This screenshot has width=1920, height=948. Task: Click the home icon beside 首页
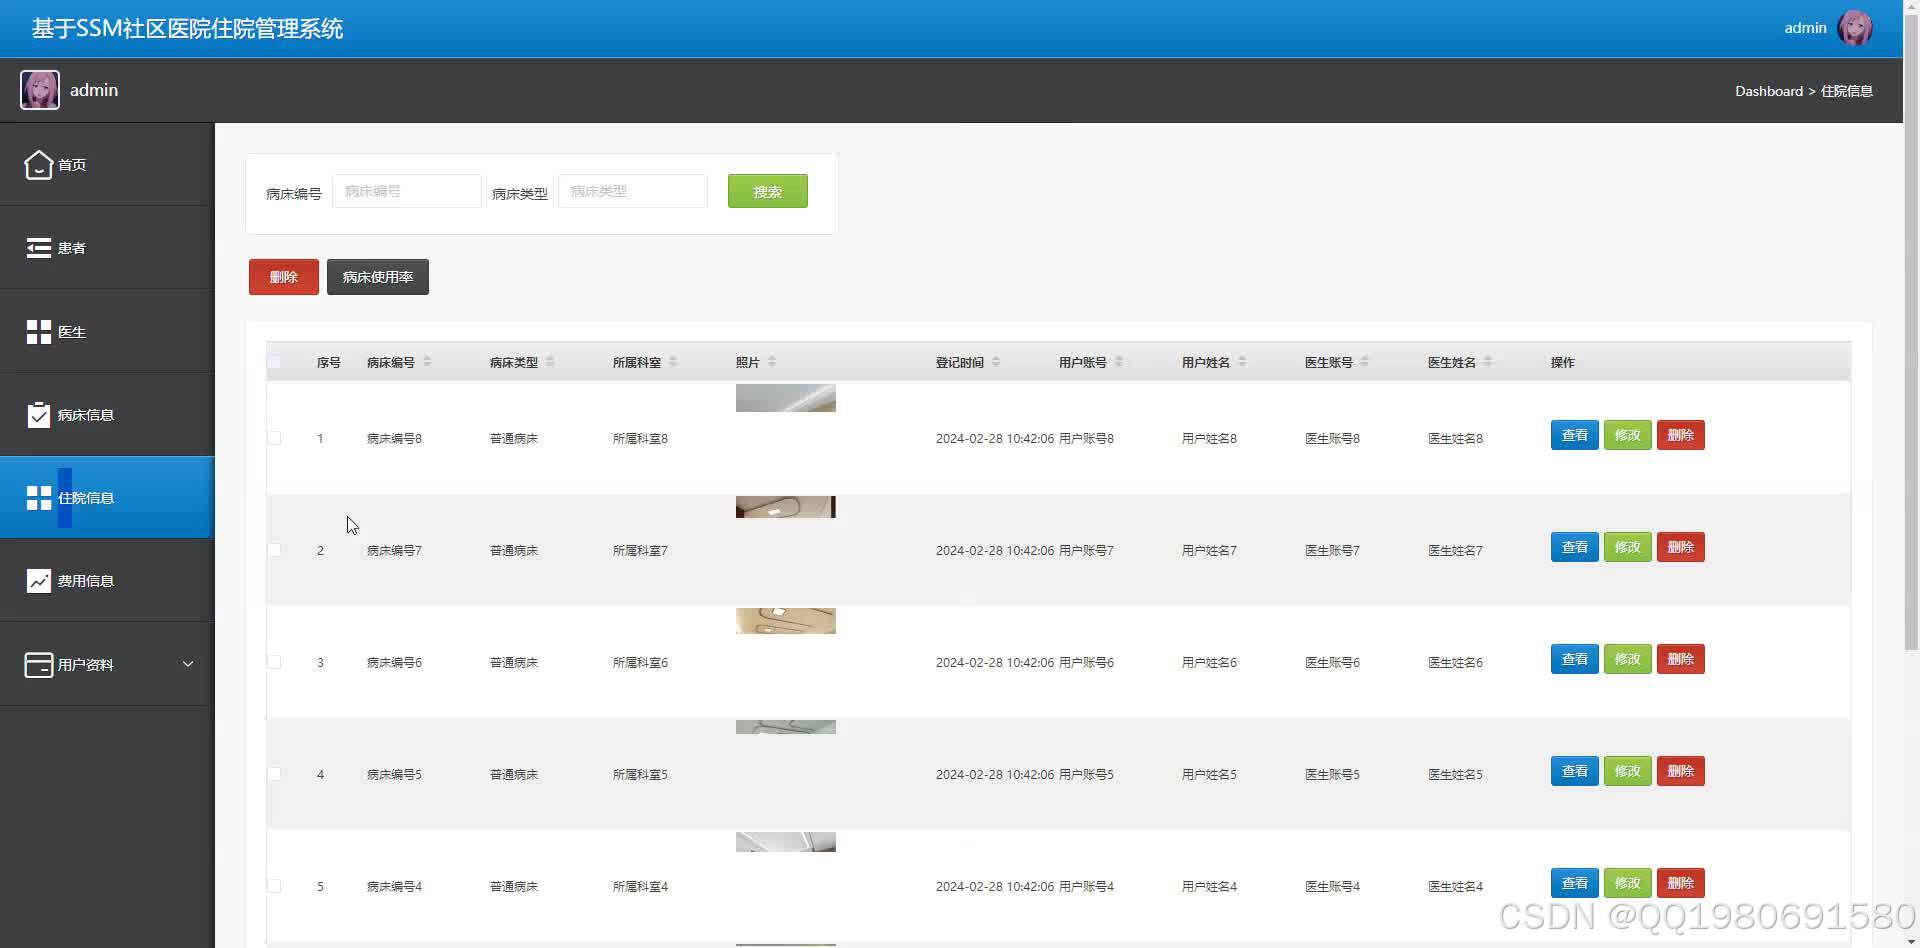click(x=38, y=165)
